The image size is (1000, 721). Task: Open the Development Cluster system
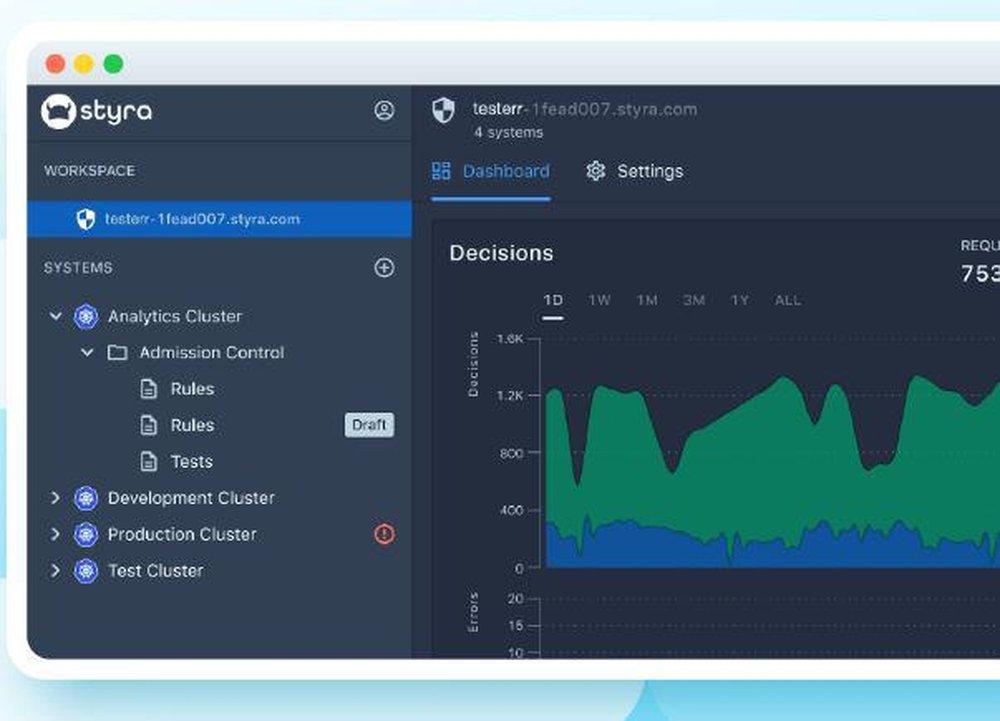[191, 498]
